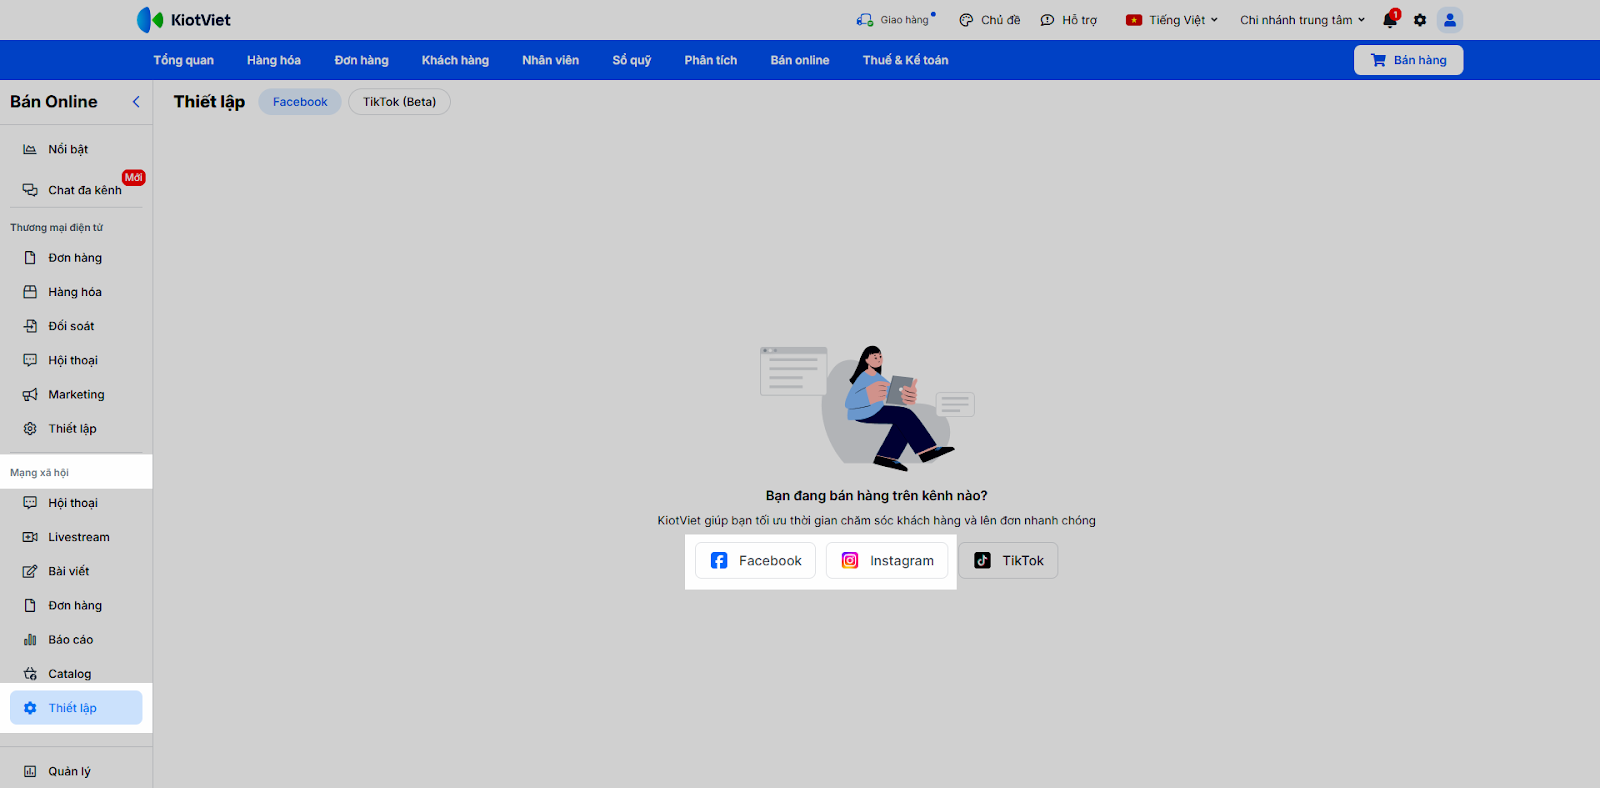Expand the Chi nhánh trung tâm branch selector

pyautogui.click(x=1302, y=20)
